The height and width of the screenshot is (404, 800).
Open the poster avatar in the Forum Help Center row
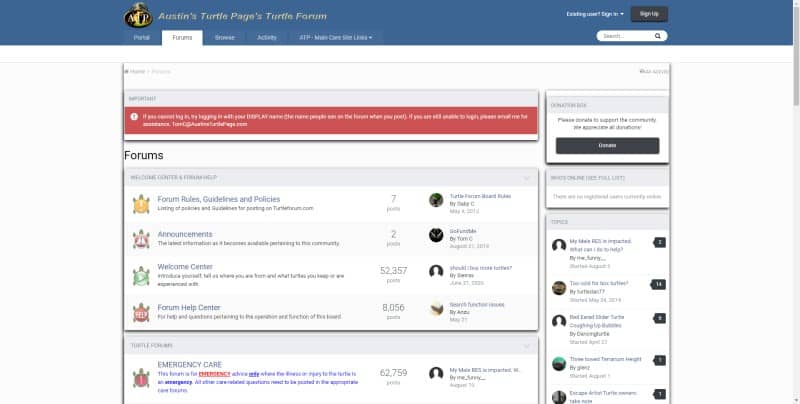(436, 308)
